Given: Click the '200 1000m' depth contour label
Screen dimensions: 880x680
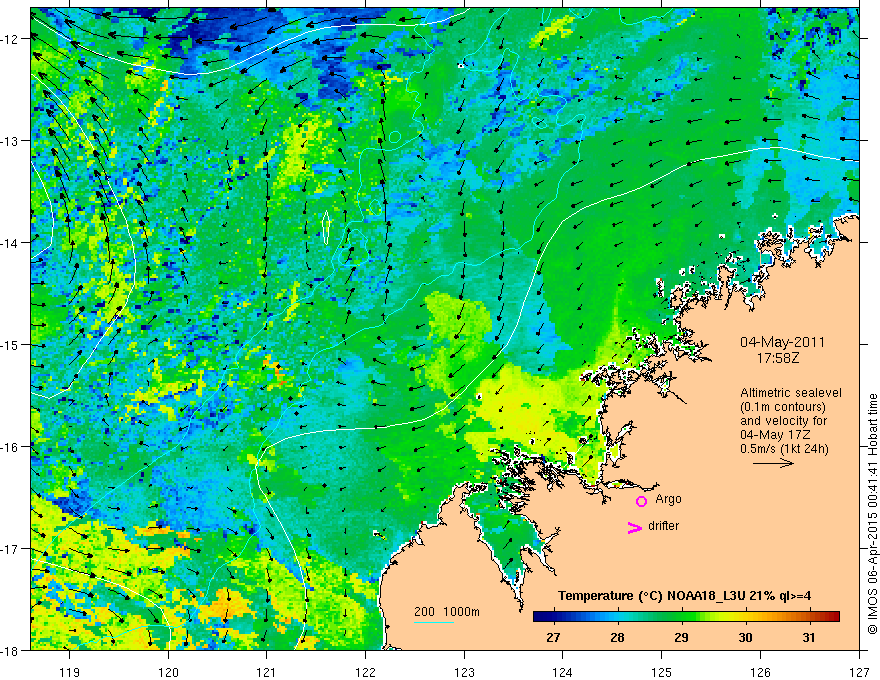Looking at the screenshot, I should (447, 612).
